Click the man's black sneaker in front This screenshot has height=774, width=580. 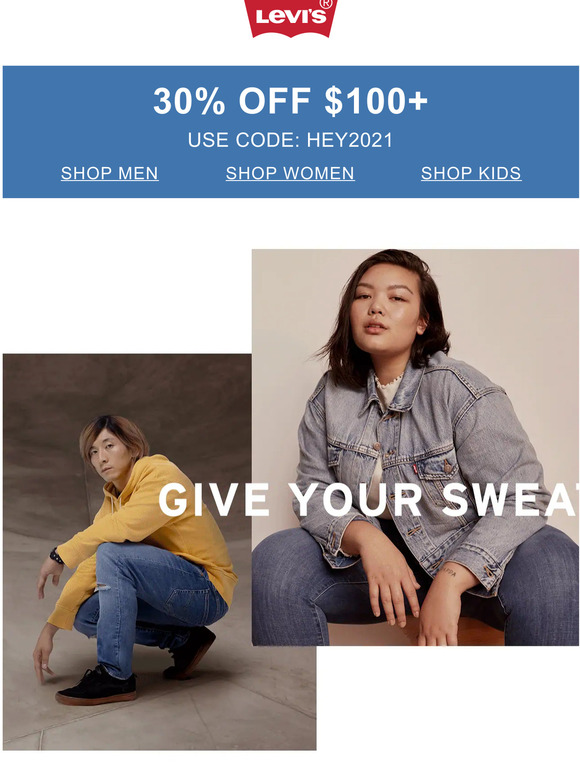pyautogui.click(x=96, y=686)
